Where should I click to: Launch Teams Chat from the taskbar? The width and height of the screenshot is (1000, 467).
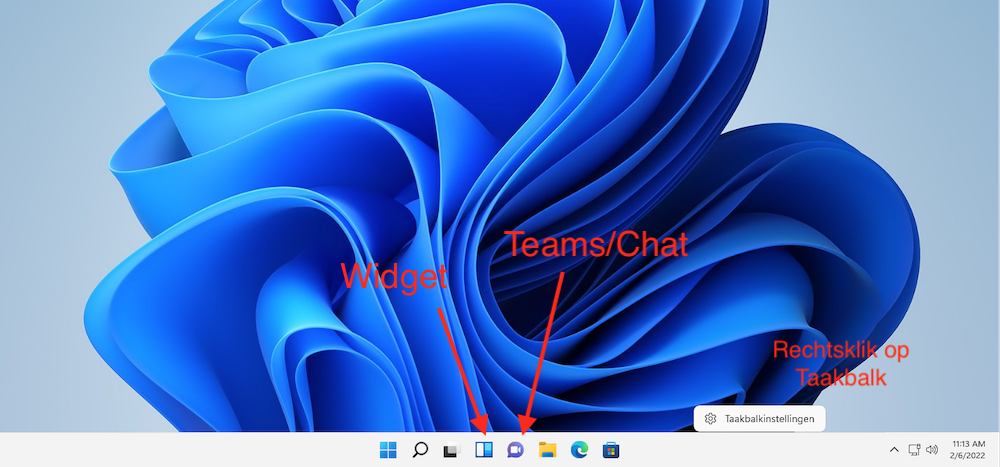pos(515,450)
